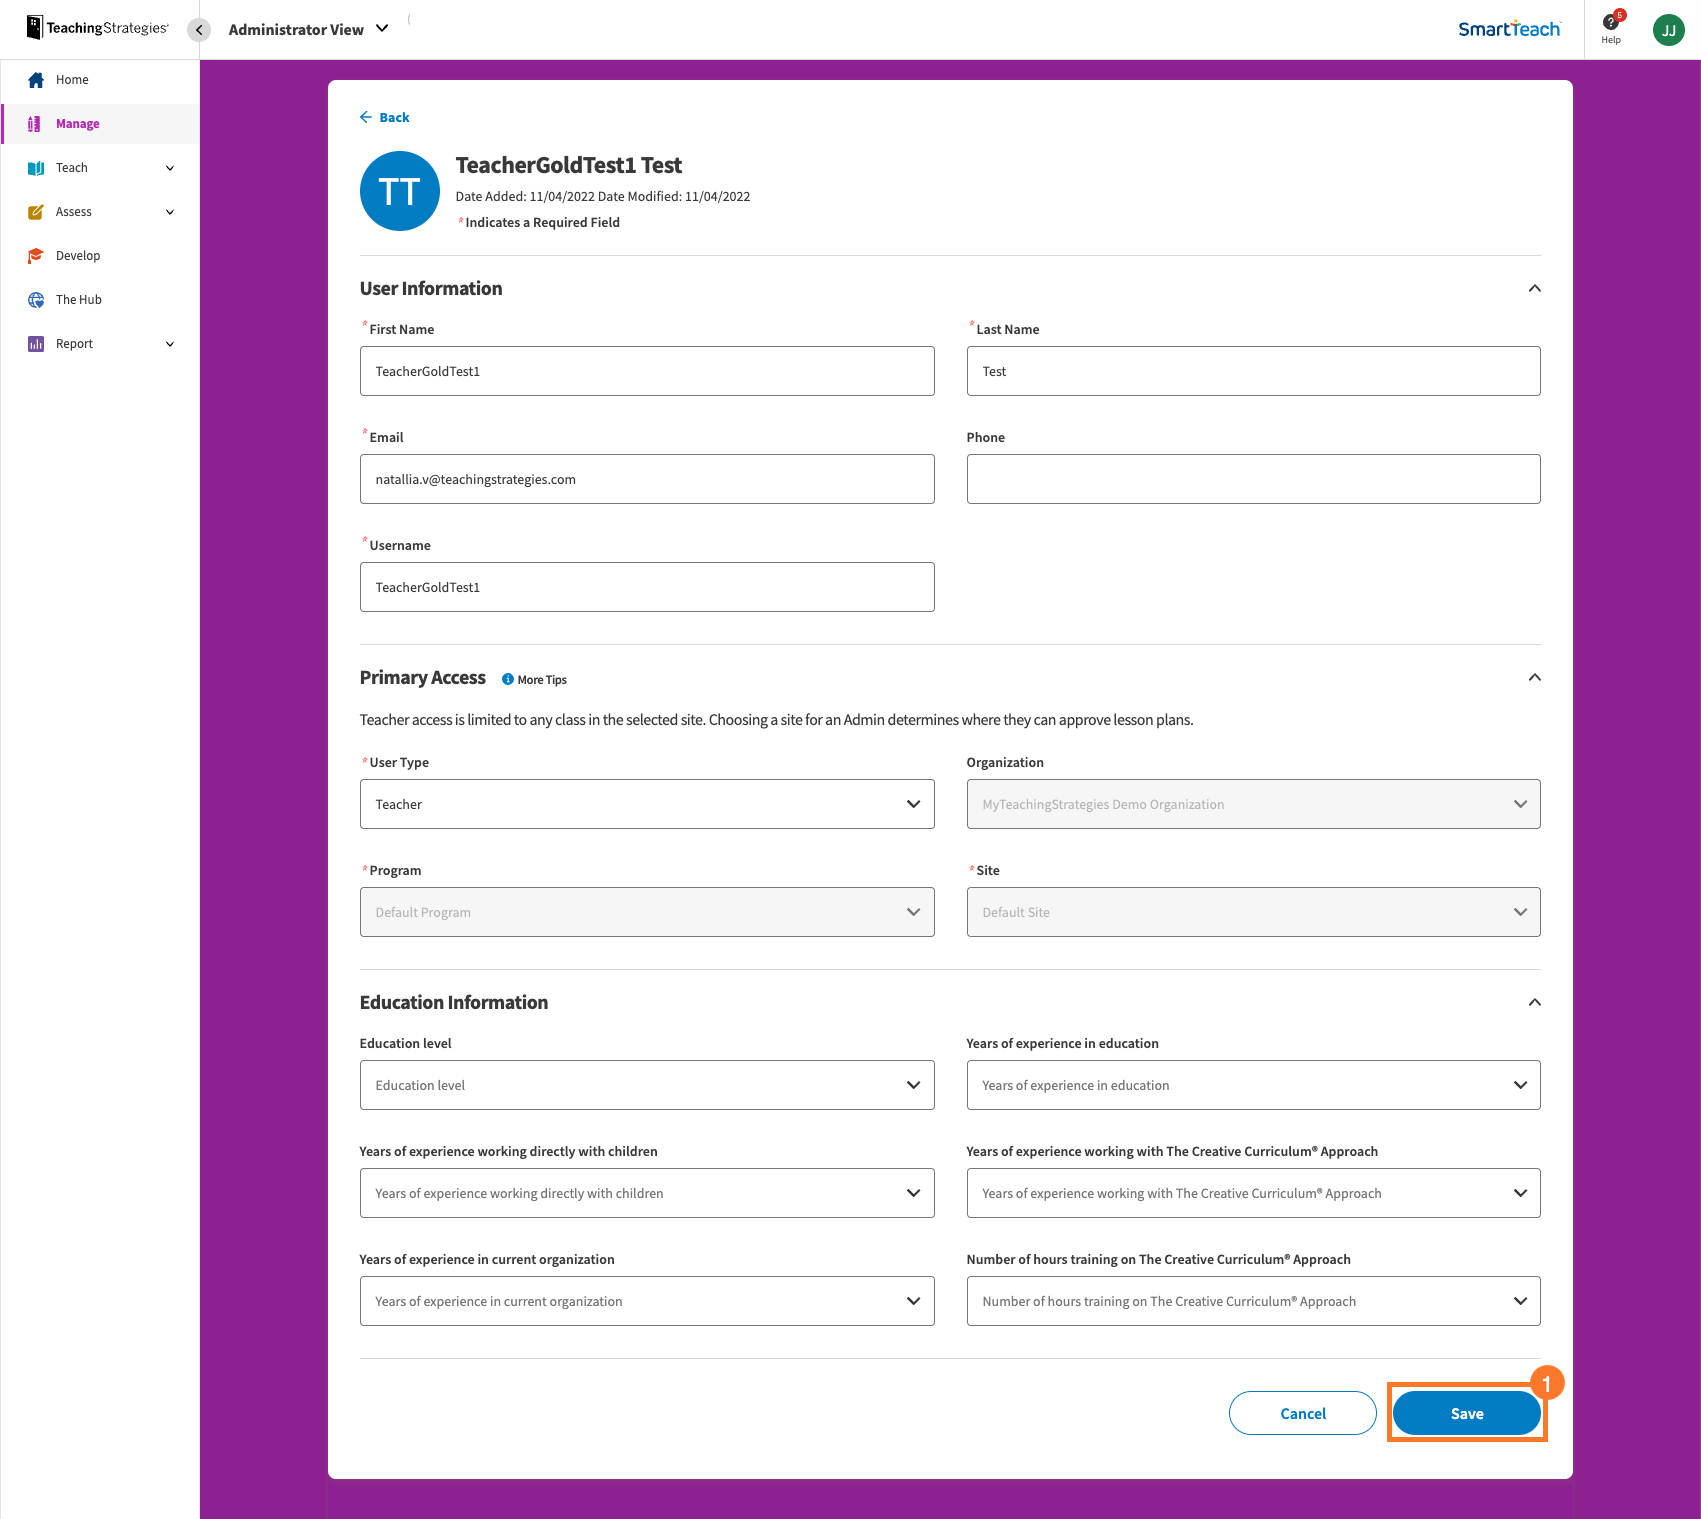Click inside the Phone input field
Image resolution: width=1701 pixels, height=1519 pixels.
pyautogui.click(x=1253, y=479)
